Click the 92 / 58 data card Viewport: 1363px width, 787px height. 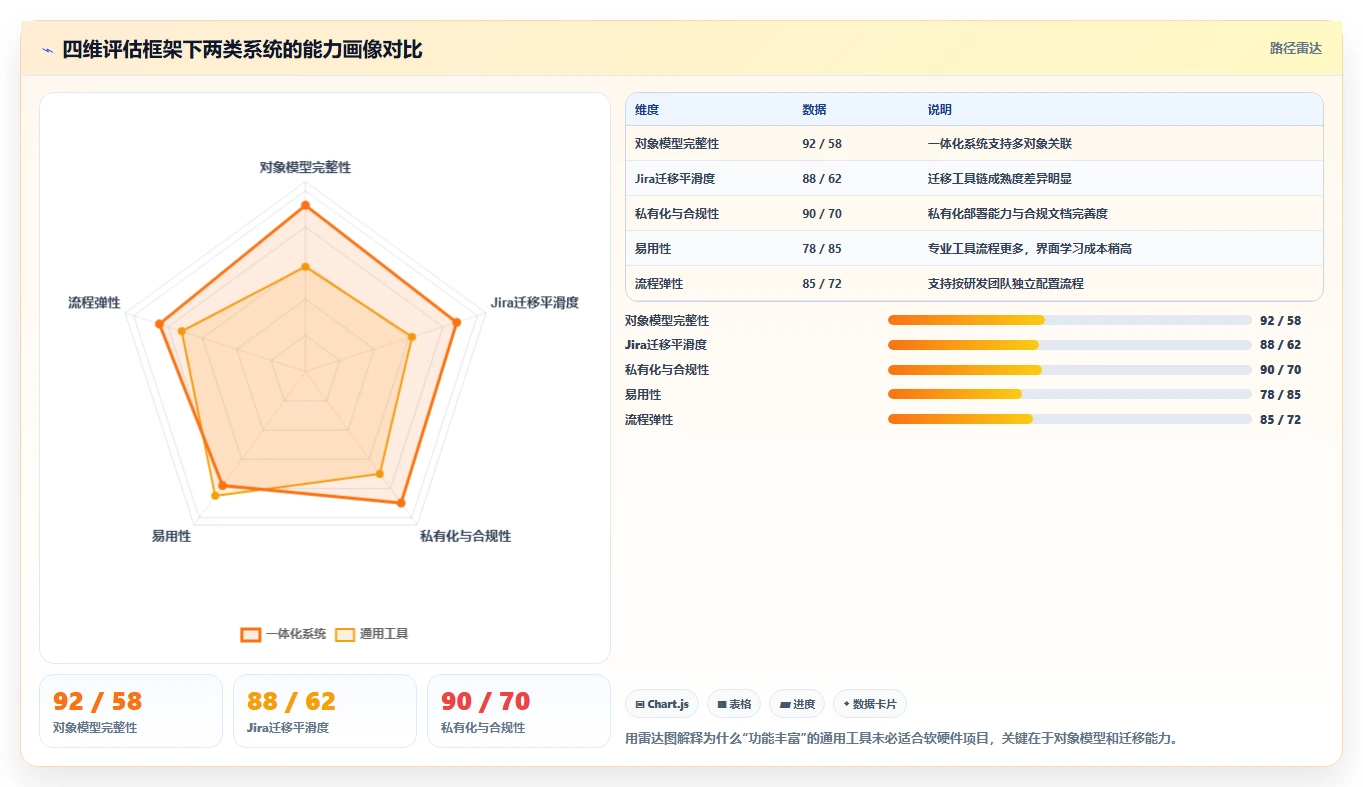(x=131, y=711)
